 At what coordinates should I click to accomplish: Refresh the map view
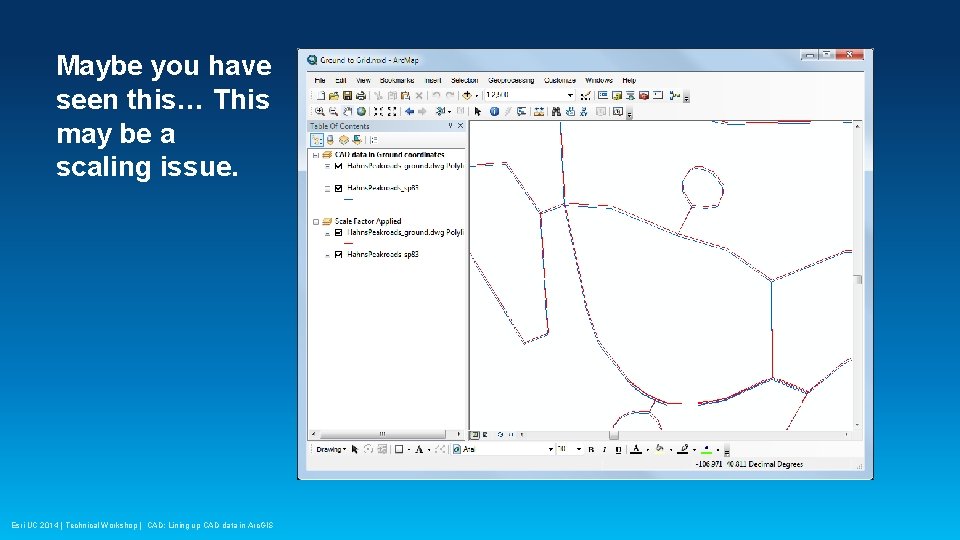(x=500, y=435)
